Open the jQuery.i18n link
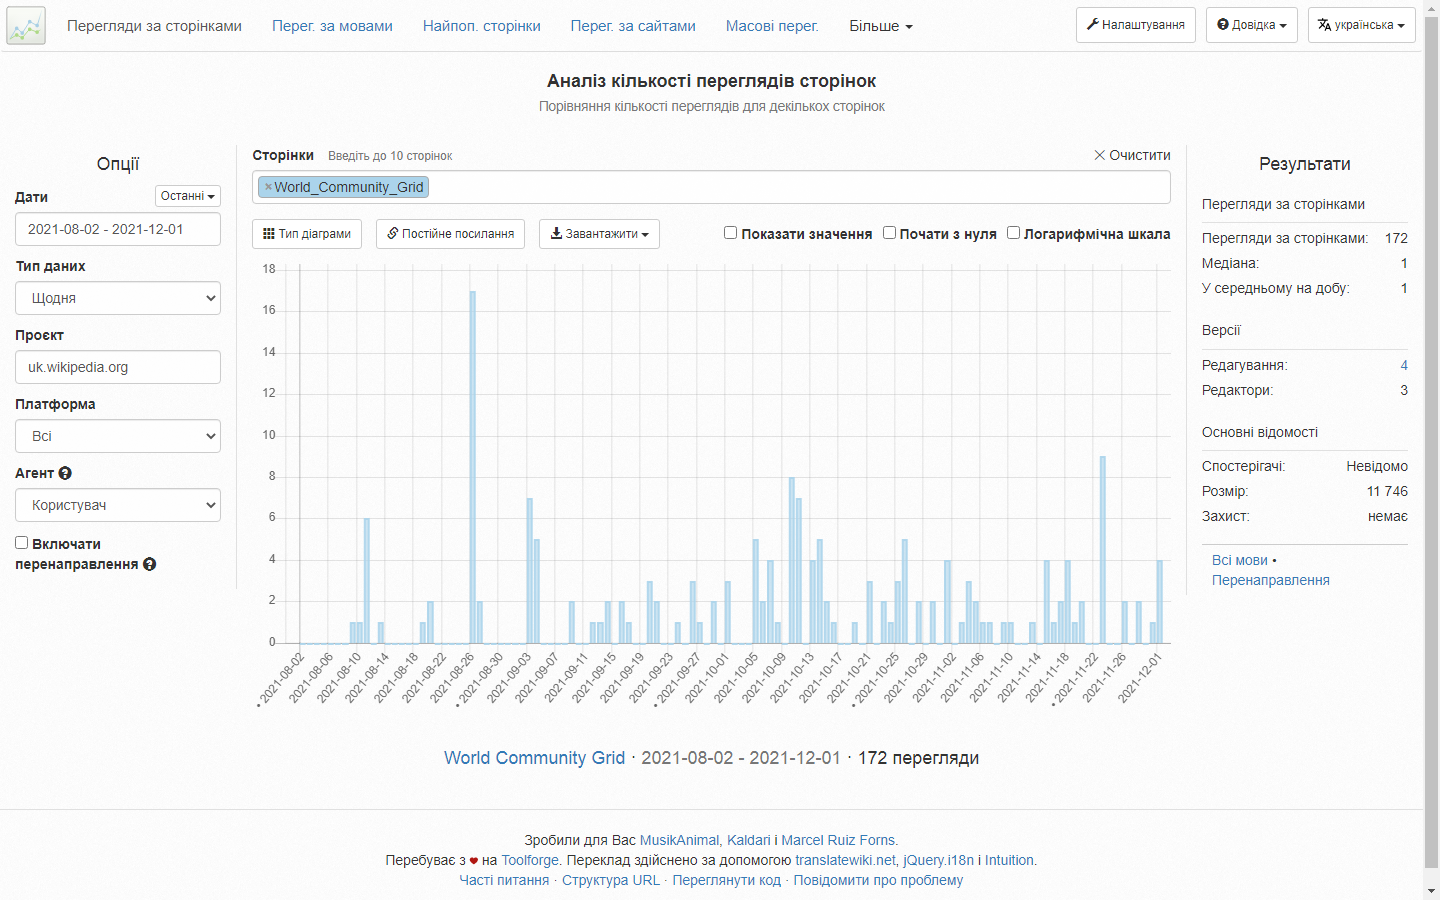 click(x=938, y=860)
